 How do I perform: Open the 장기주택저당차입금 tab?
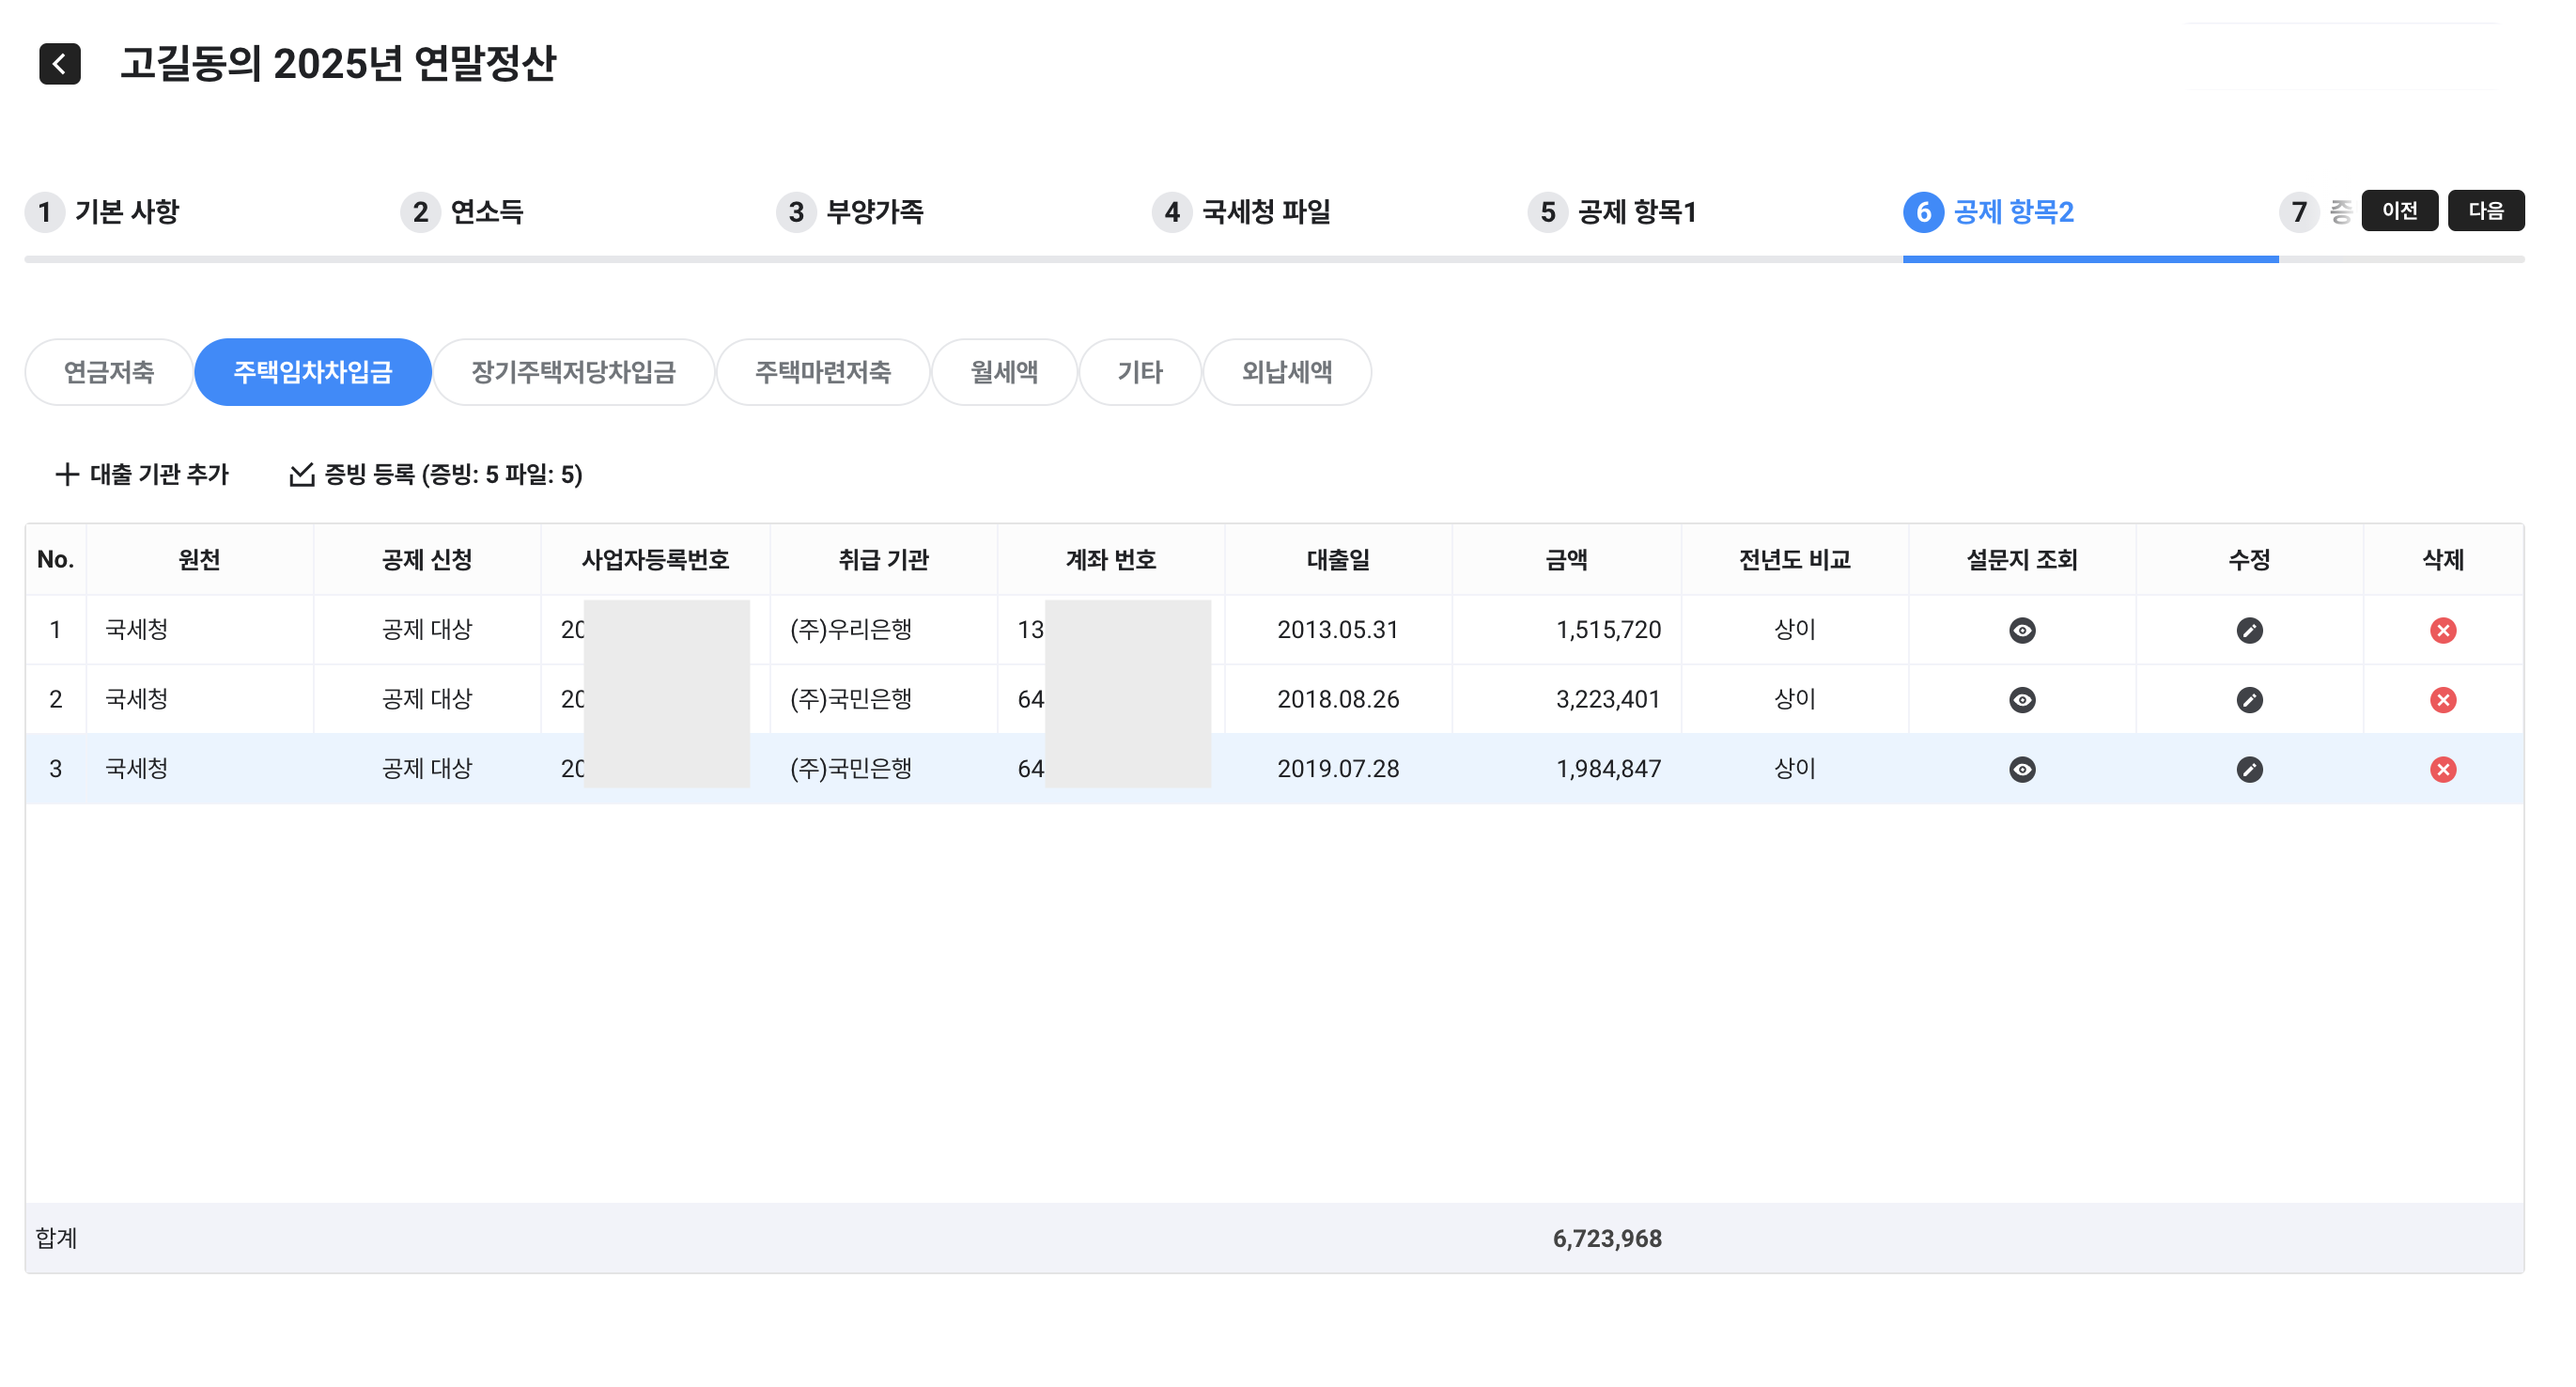[x=573, y=372]
